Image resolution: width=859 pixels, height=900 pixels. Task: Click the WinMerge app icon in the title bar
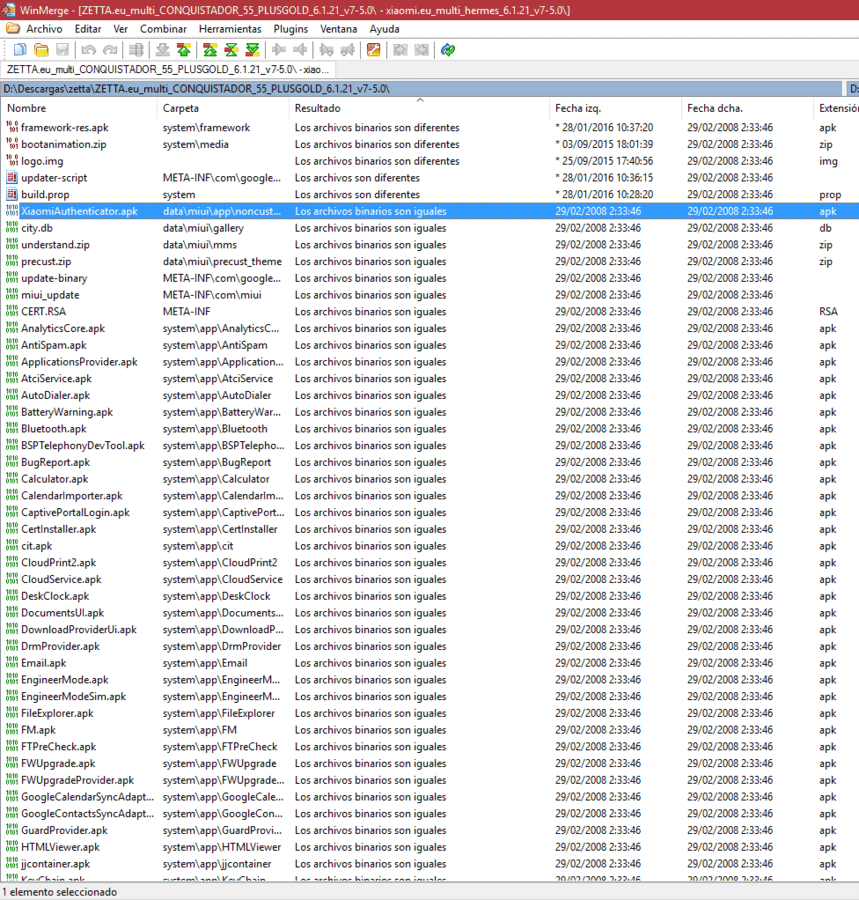tap(8, 10)
